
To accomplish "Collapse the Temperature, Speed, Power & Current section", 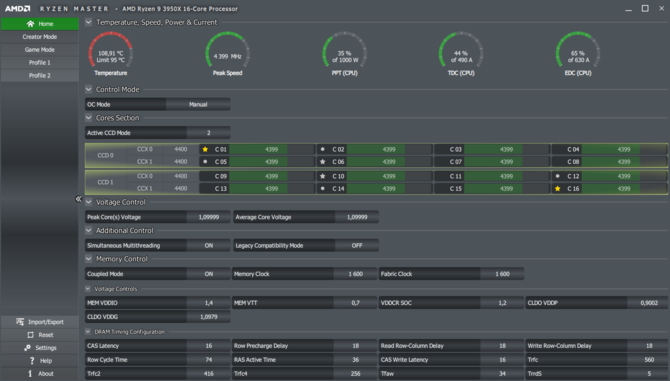I will (x=88, y=22).
